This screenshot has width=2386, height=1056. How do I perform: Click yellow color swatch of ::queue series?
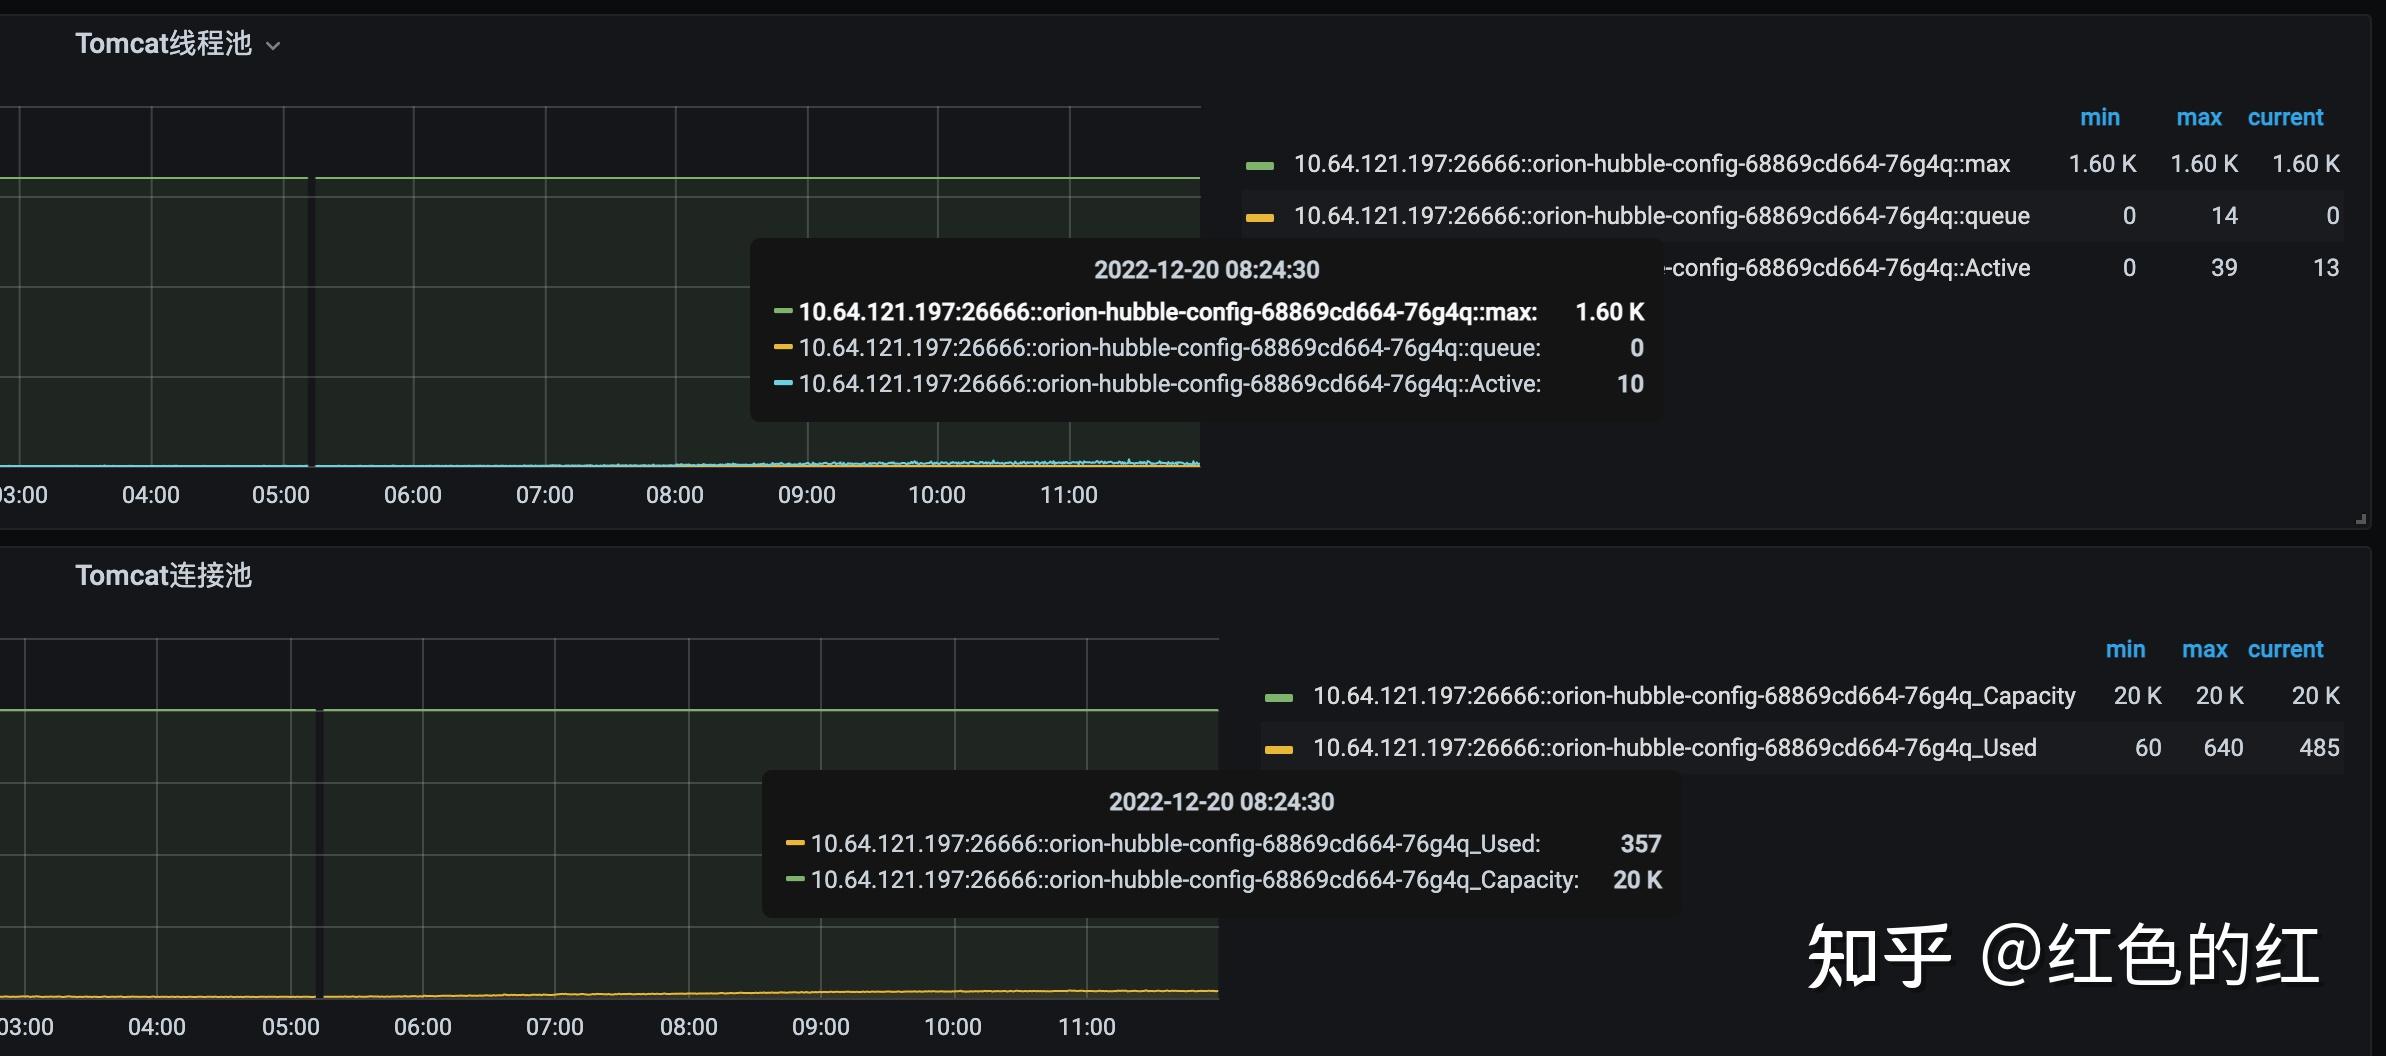1260,218
